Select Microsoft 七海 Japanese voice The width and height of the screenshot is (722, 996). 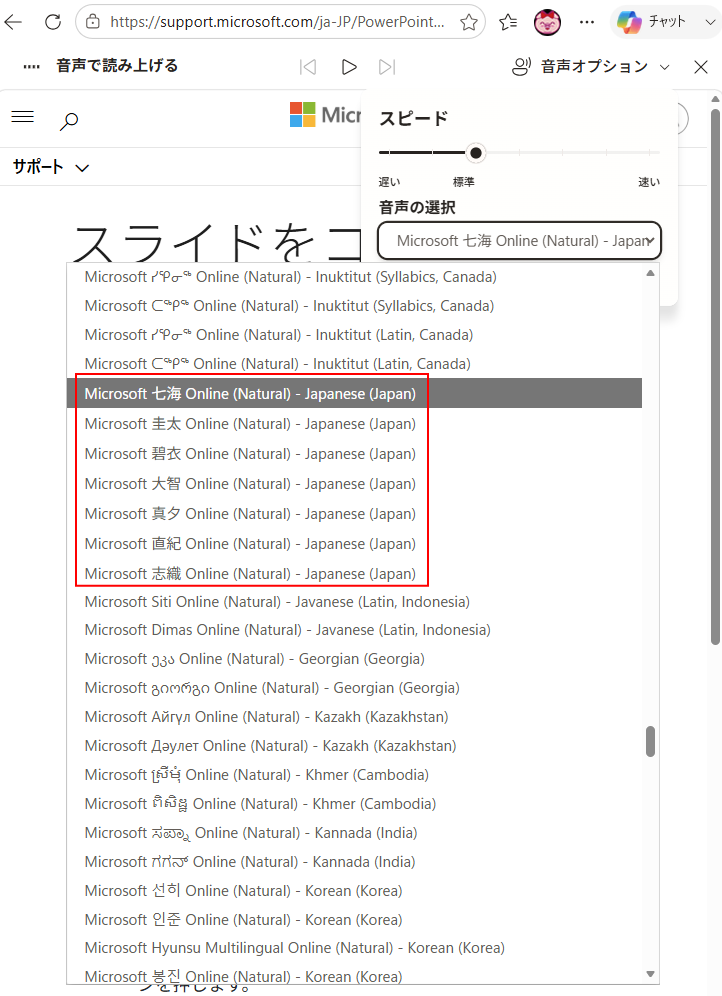(354, 394)
